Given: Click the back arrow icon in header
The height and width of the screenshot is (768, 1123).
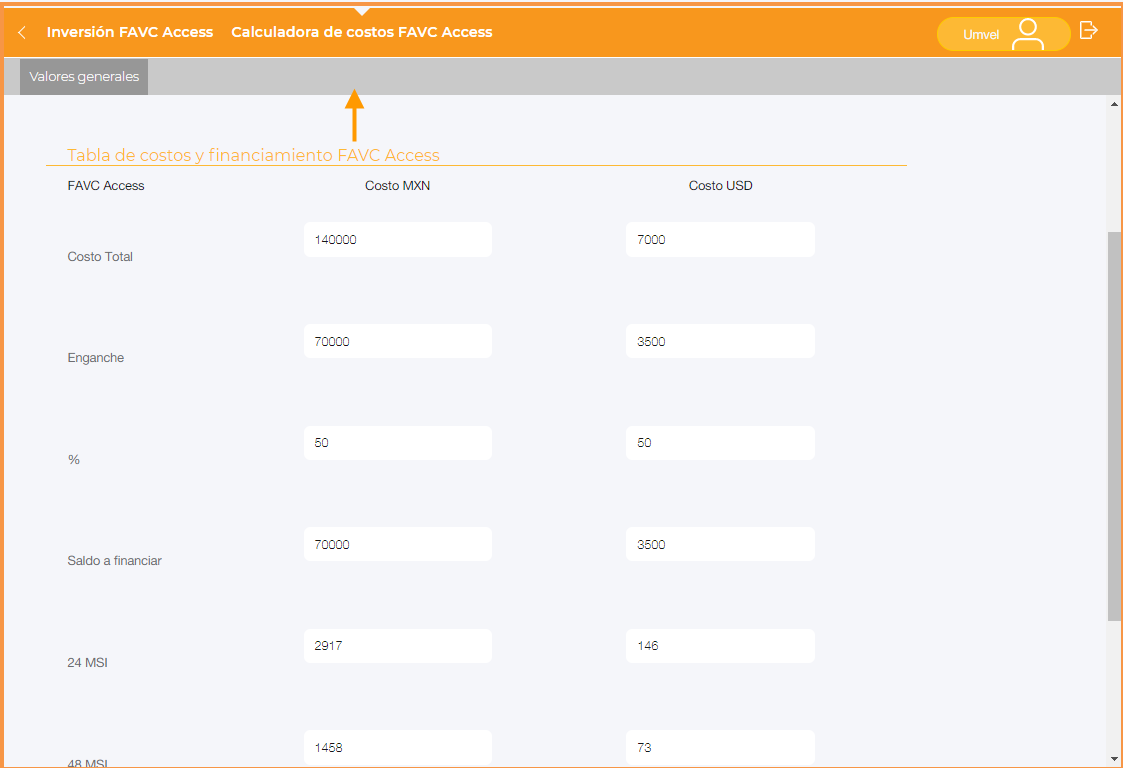Looking at the screenshot, I should click(22, 32).
